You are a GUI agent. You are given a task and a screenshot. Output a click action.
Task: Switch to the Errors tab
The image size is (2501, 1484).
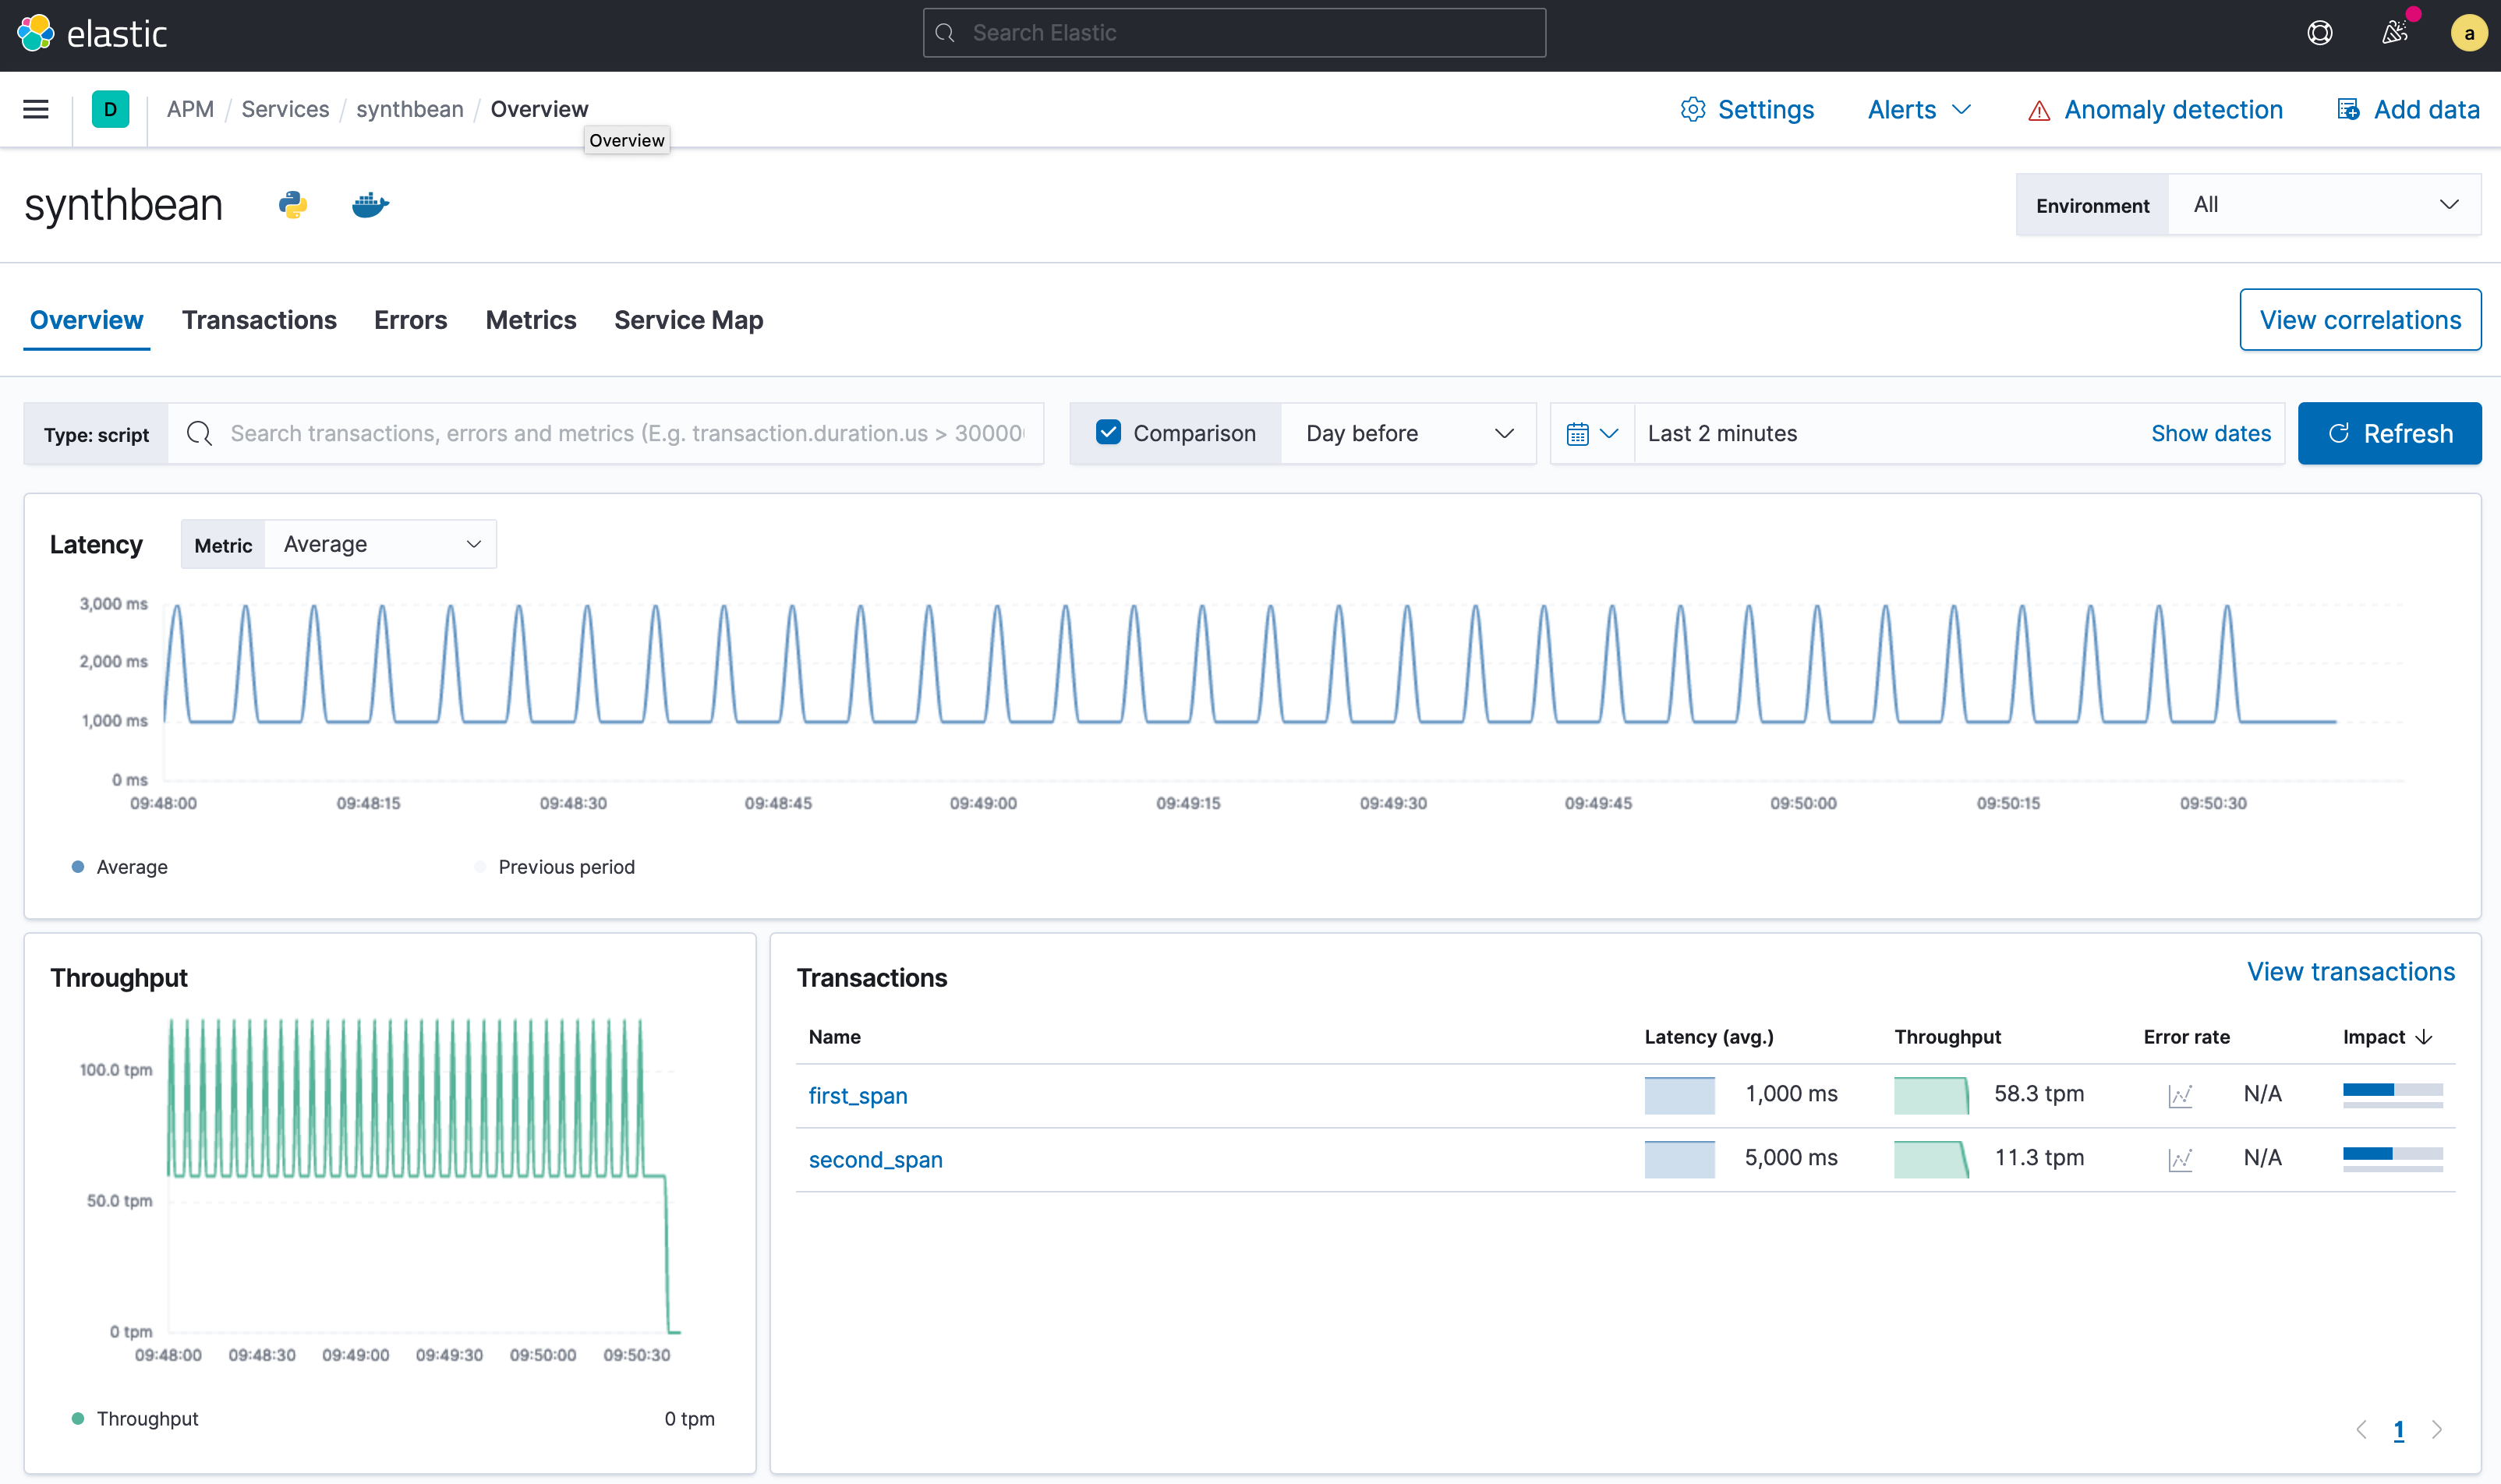point(410,320)
